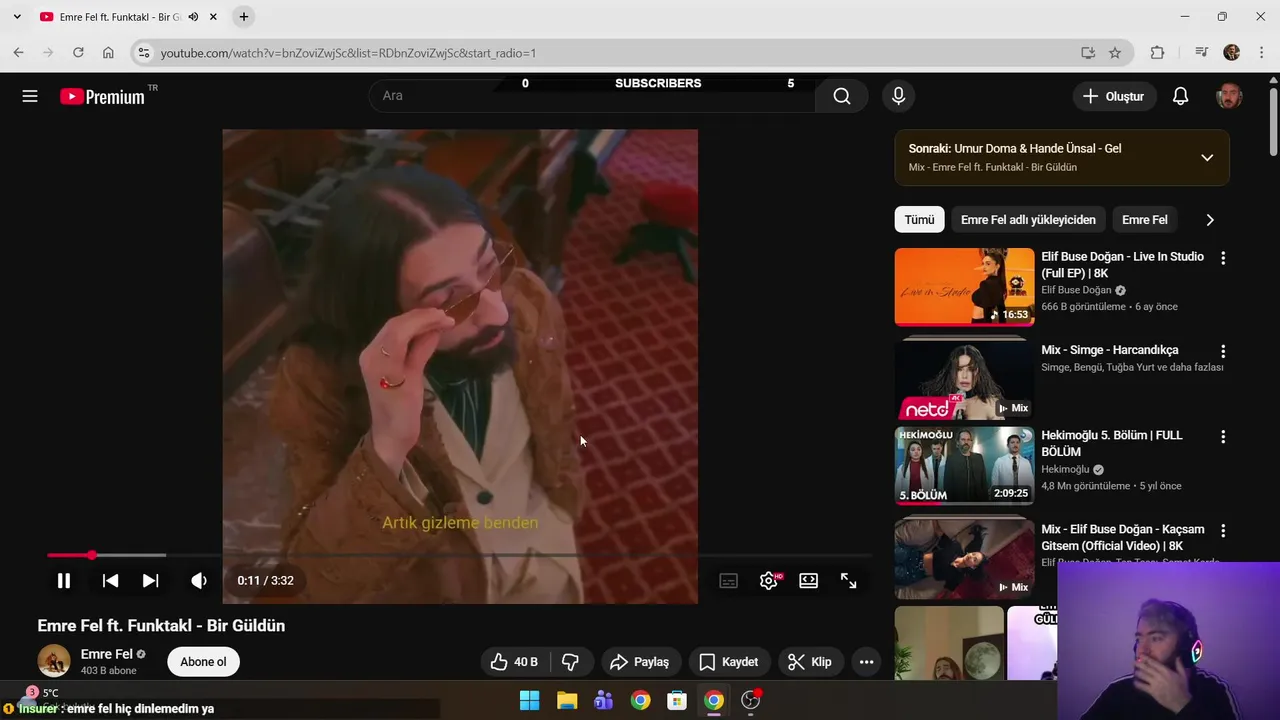Like the video with 40 B likes
Viewport: 1280px width, 720px height.
pyautogui.click(x=515, y=662)
